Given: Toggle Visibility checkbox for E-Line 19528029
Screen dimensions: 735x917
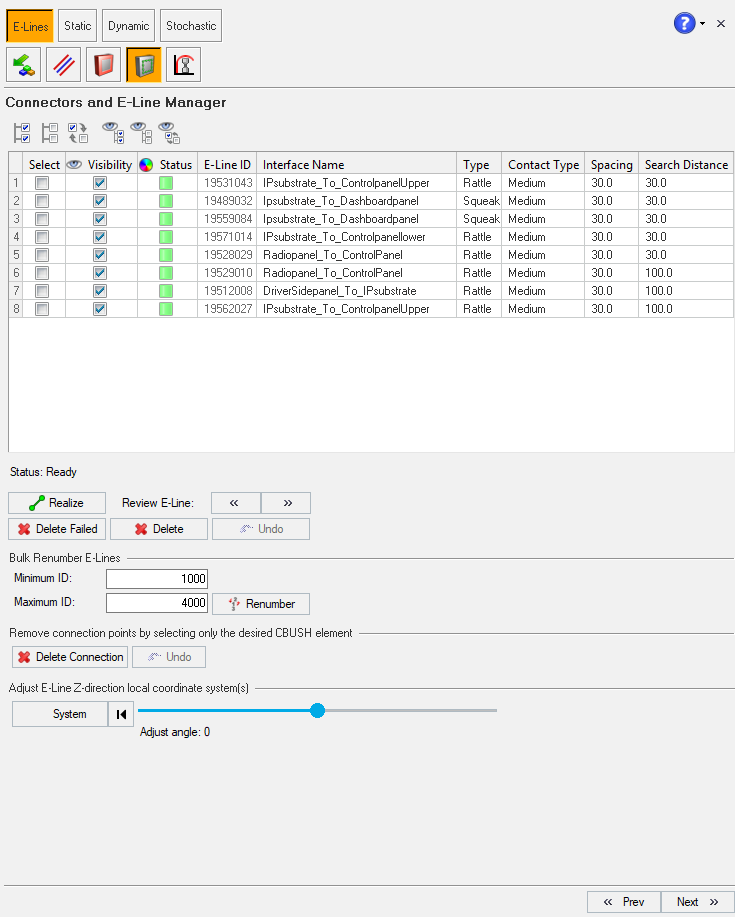Looking at the screenshot, I should point(100,255).
